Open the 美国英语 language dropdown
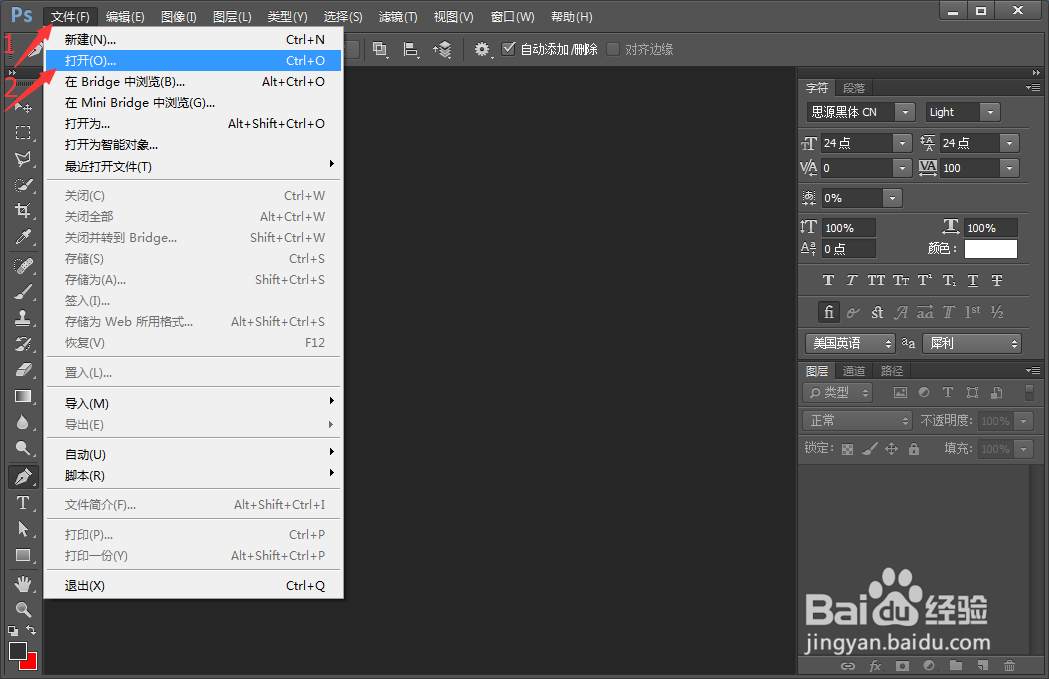1049x679 pixels. tap(850, 343)
